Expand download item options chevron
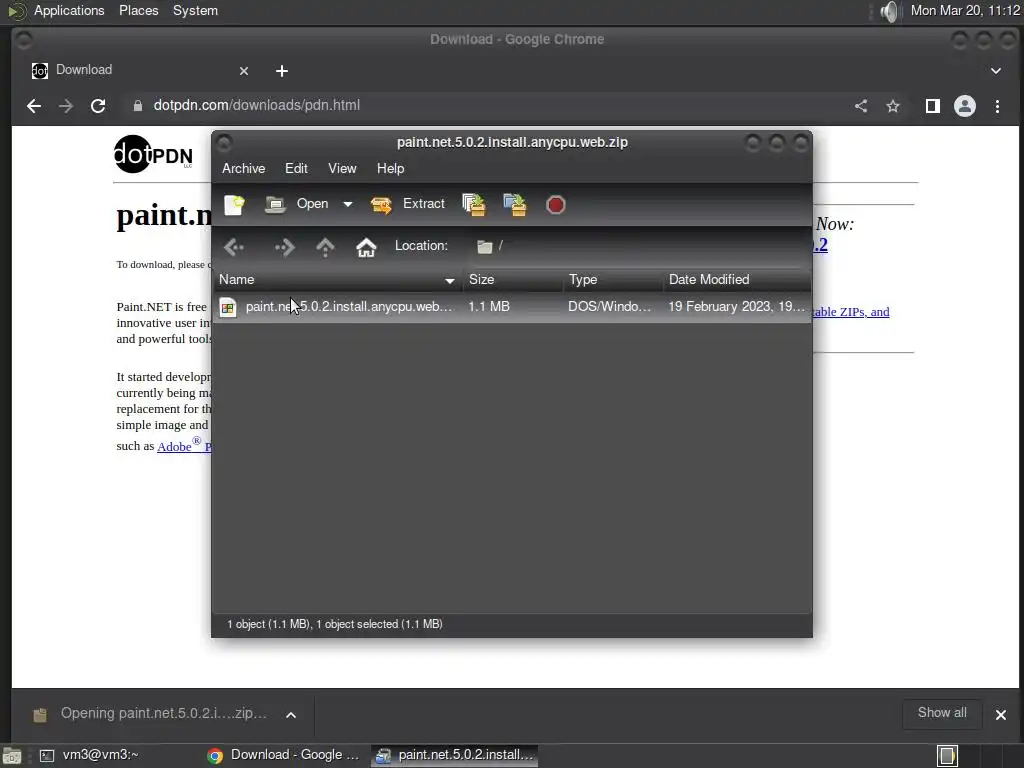Image resolution: width=1024 pixels, height=768 pixels. 291,715
